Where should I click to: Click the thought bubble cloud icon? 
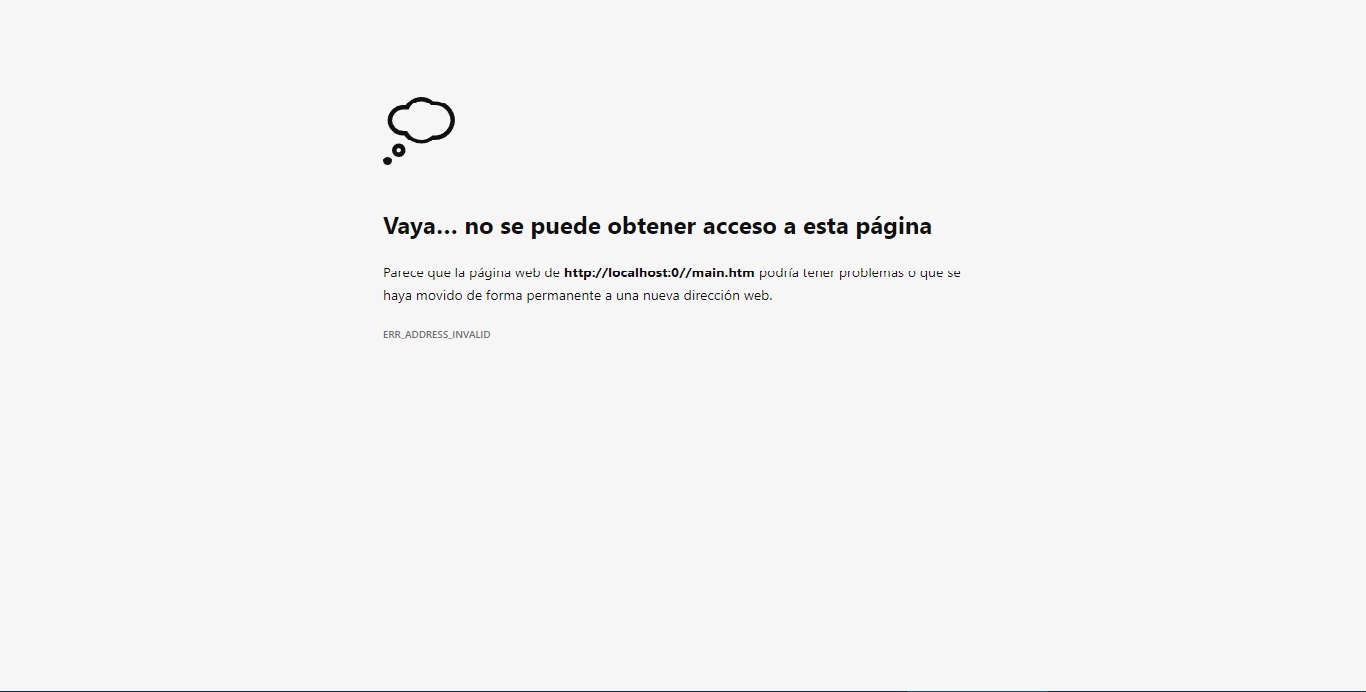421,120
